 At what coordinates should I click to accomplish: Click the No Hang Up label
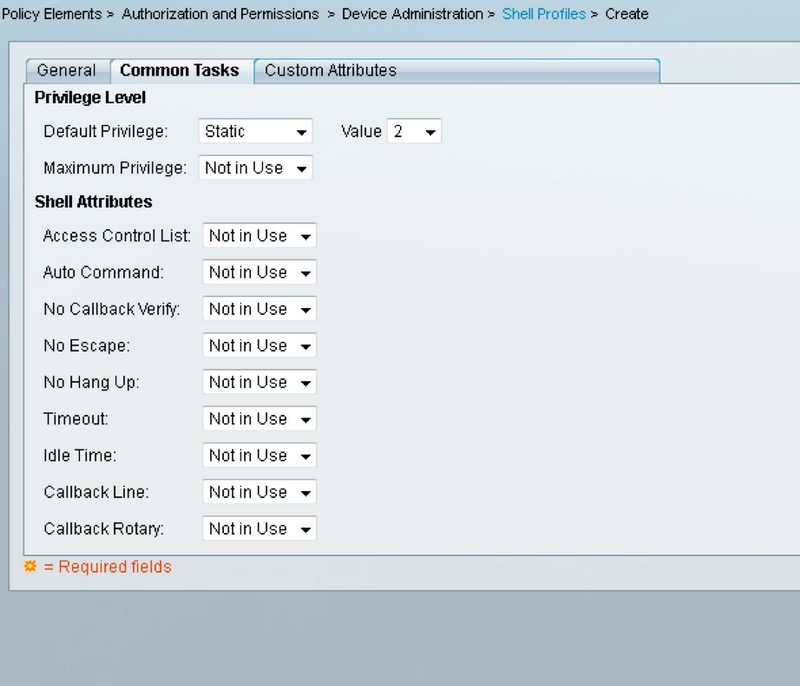[x=91, y=382]
